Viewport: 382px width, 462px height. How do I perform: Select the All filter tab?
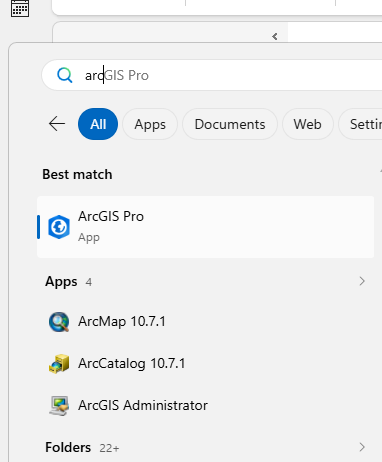click(x=98, y=124)
